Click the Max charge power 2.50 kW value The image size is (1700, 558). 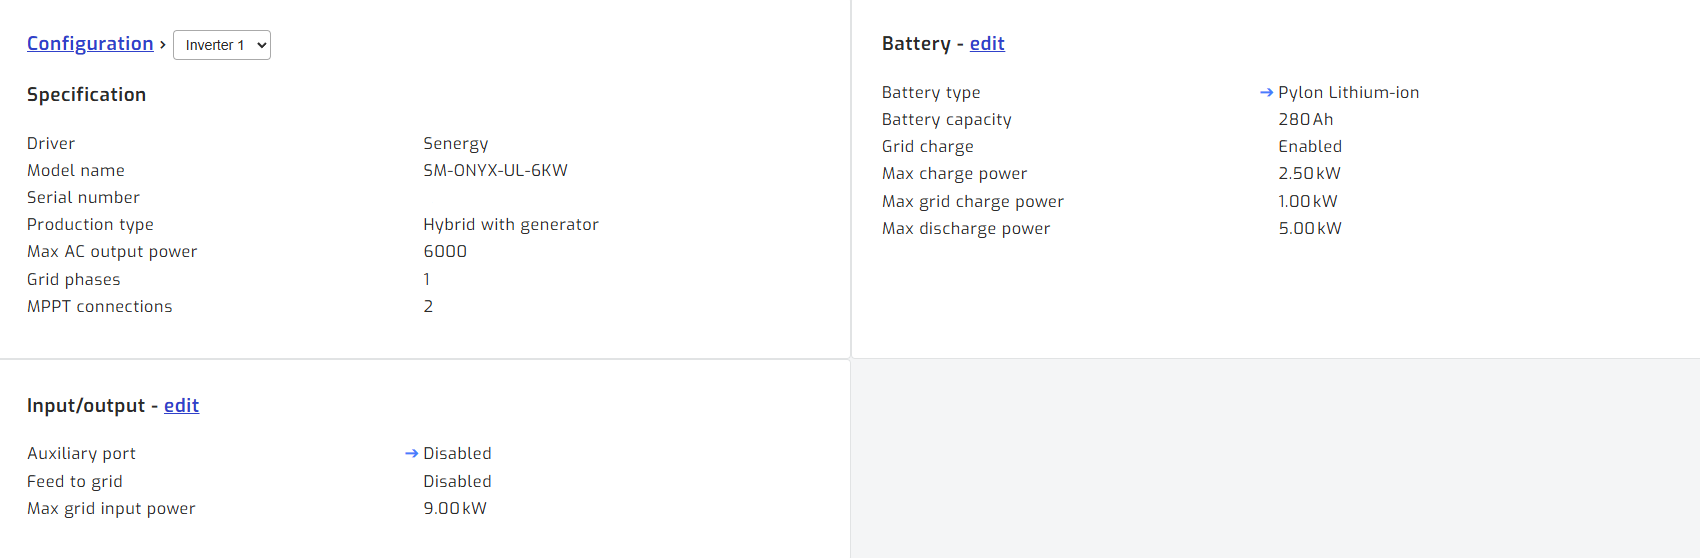coord(1309,173)
